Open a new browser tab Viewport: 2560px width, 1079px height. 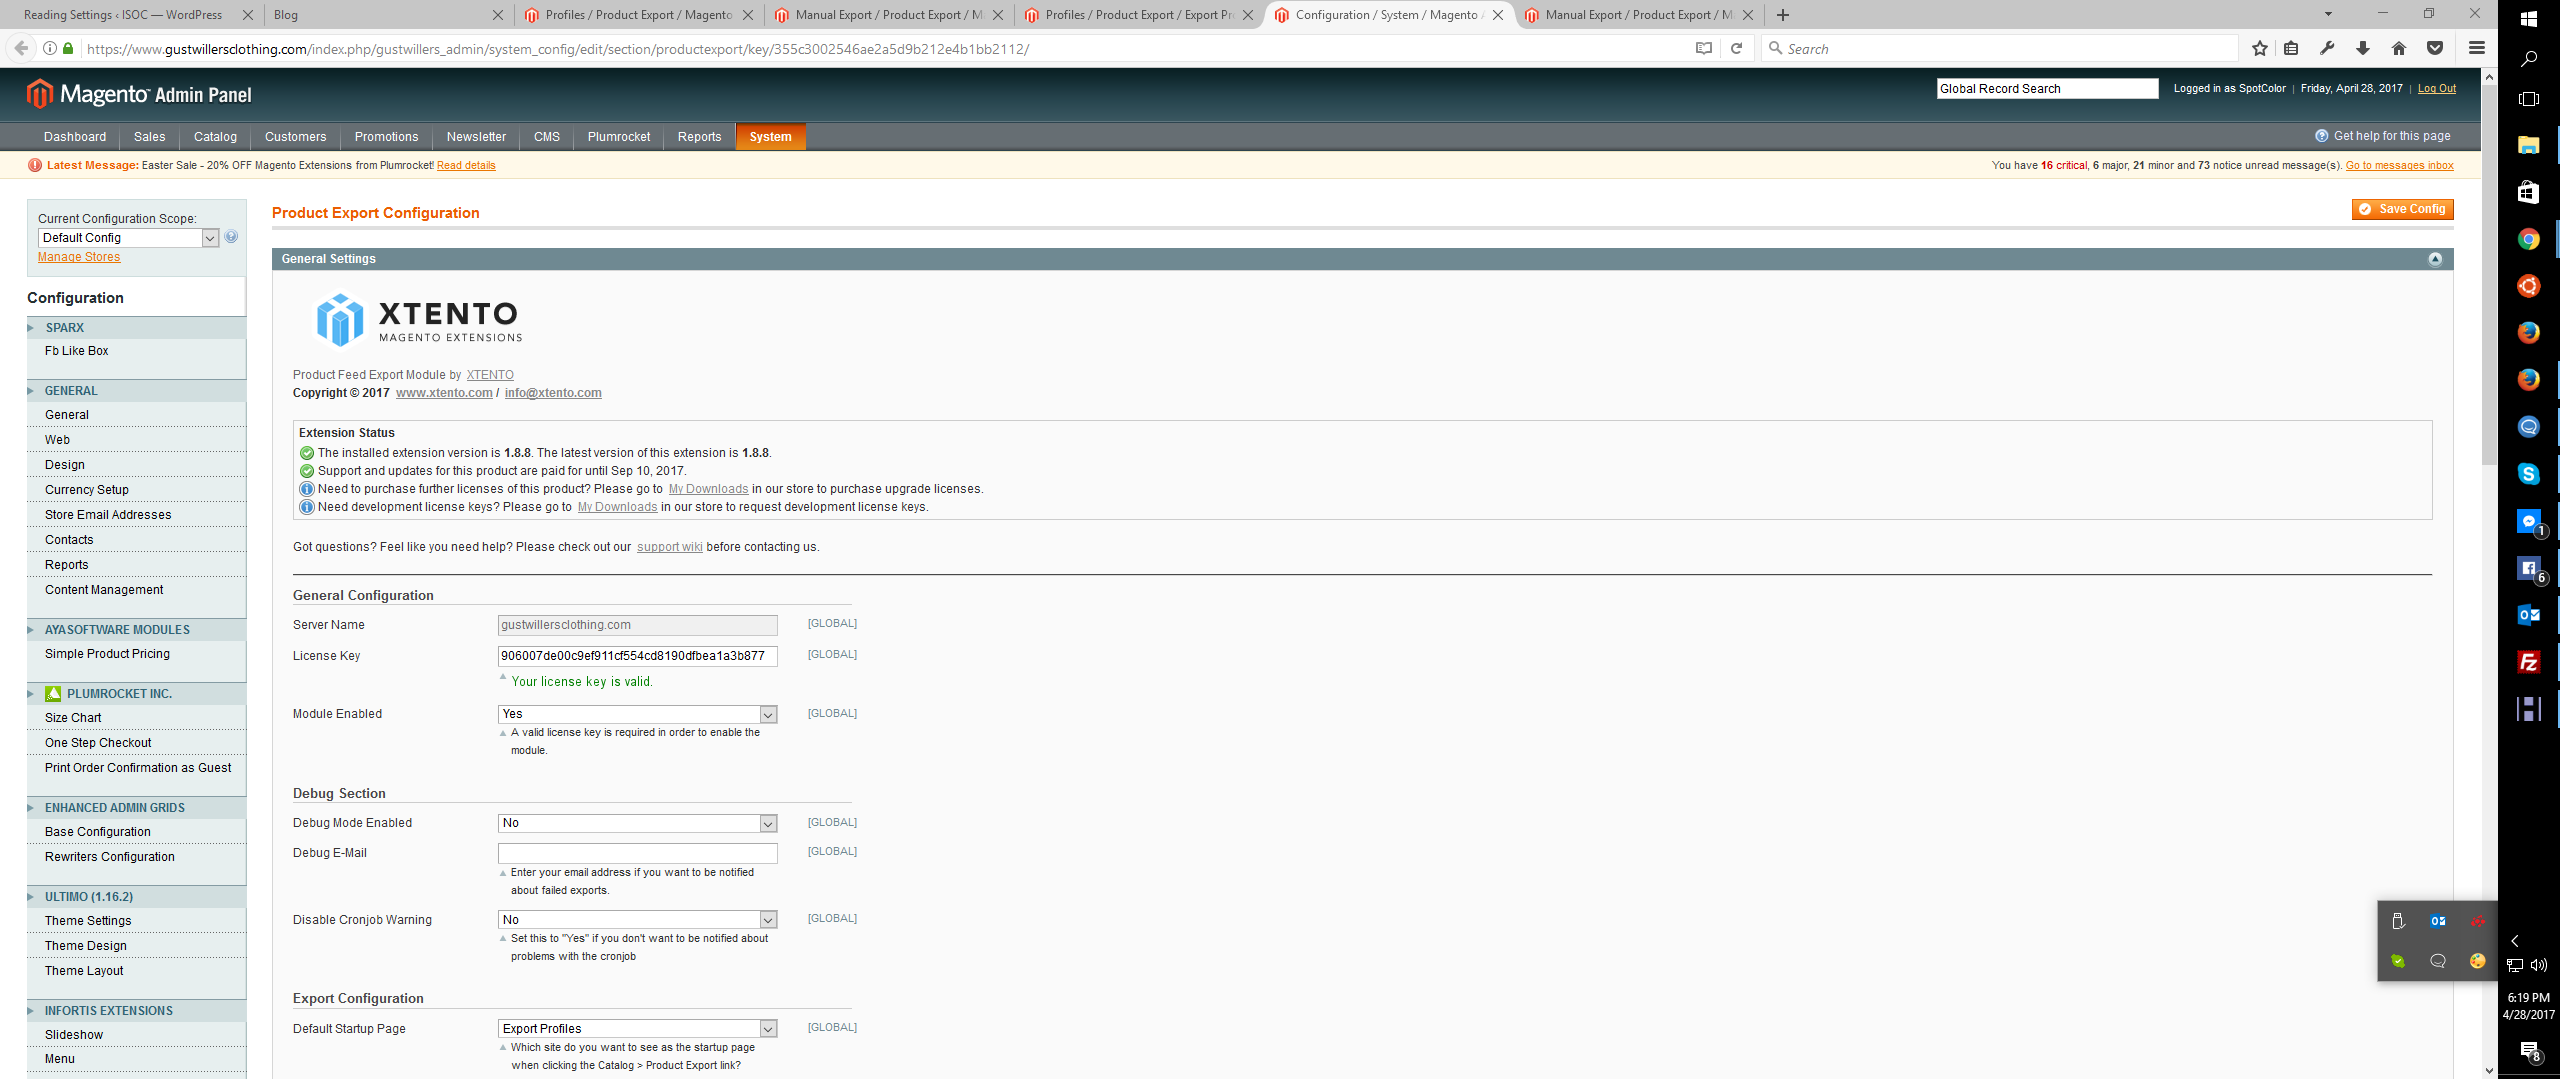pyautogui.click(x=1783, y=15)
